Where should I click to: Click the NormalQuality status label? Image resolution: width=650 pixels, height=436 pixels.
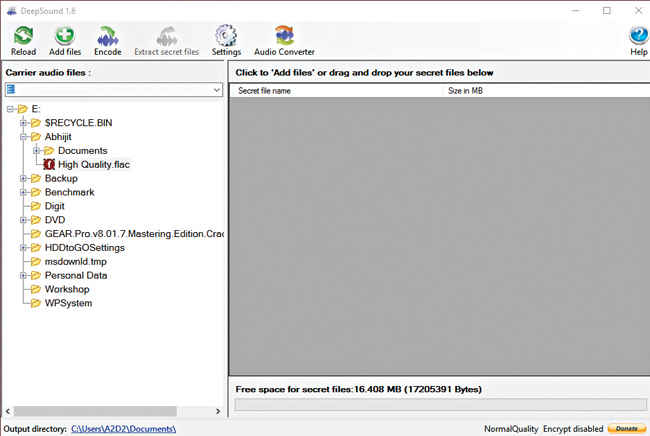click(511, 429)
